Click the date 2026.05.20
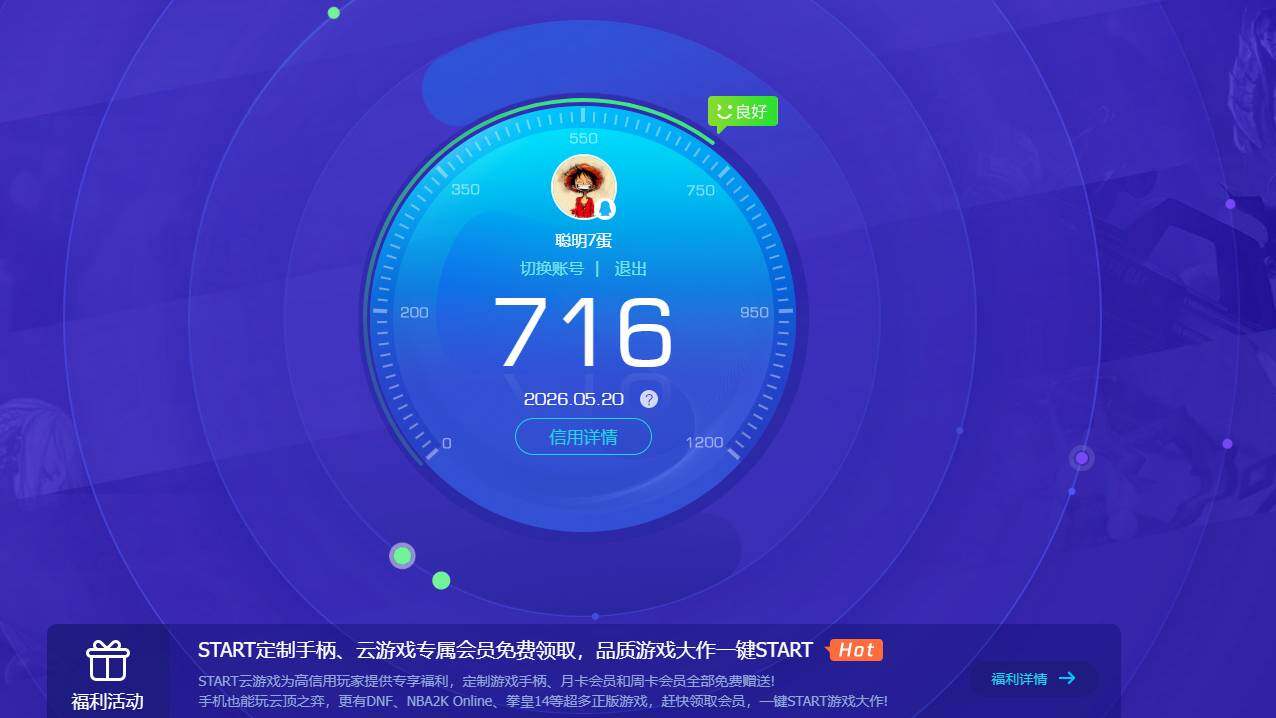 tap(574, 399)
